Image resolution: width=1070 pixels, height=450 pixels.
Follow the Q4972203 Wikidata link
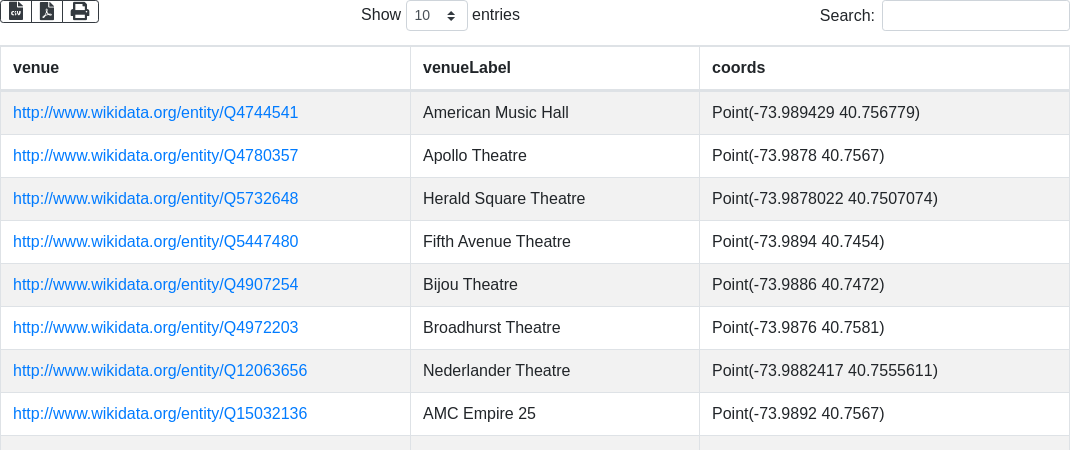click(x=155, y=328)
